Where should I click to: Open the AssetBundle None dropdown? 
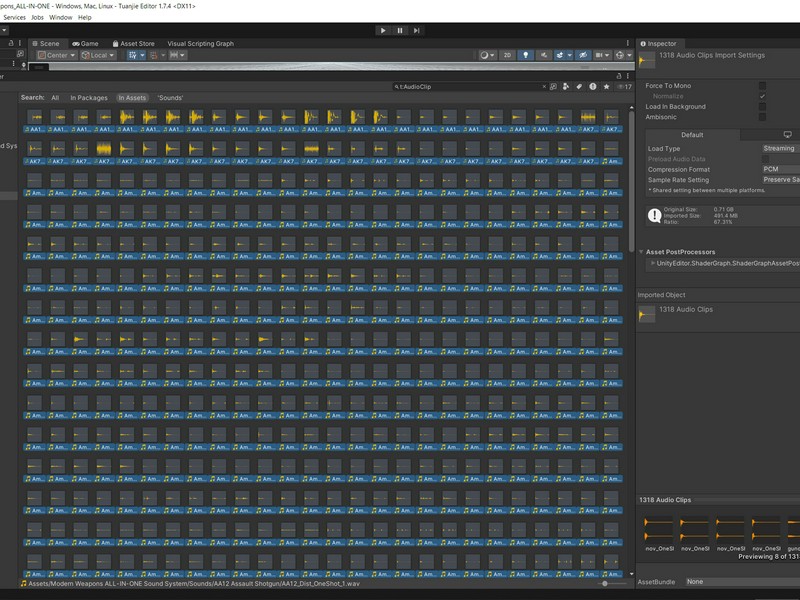click(x=742, y=582)
